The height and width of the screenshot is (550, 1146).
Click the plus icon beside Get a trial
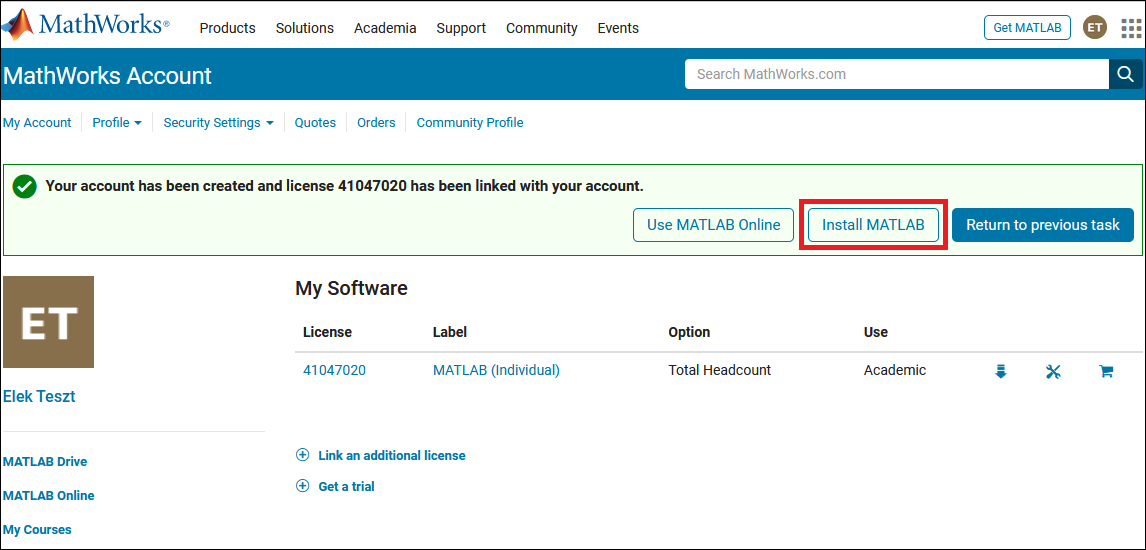303,486
